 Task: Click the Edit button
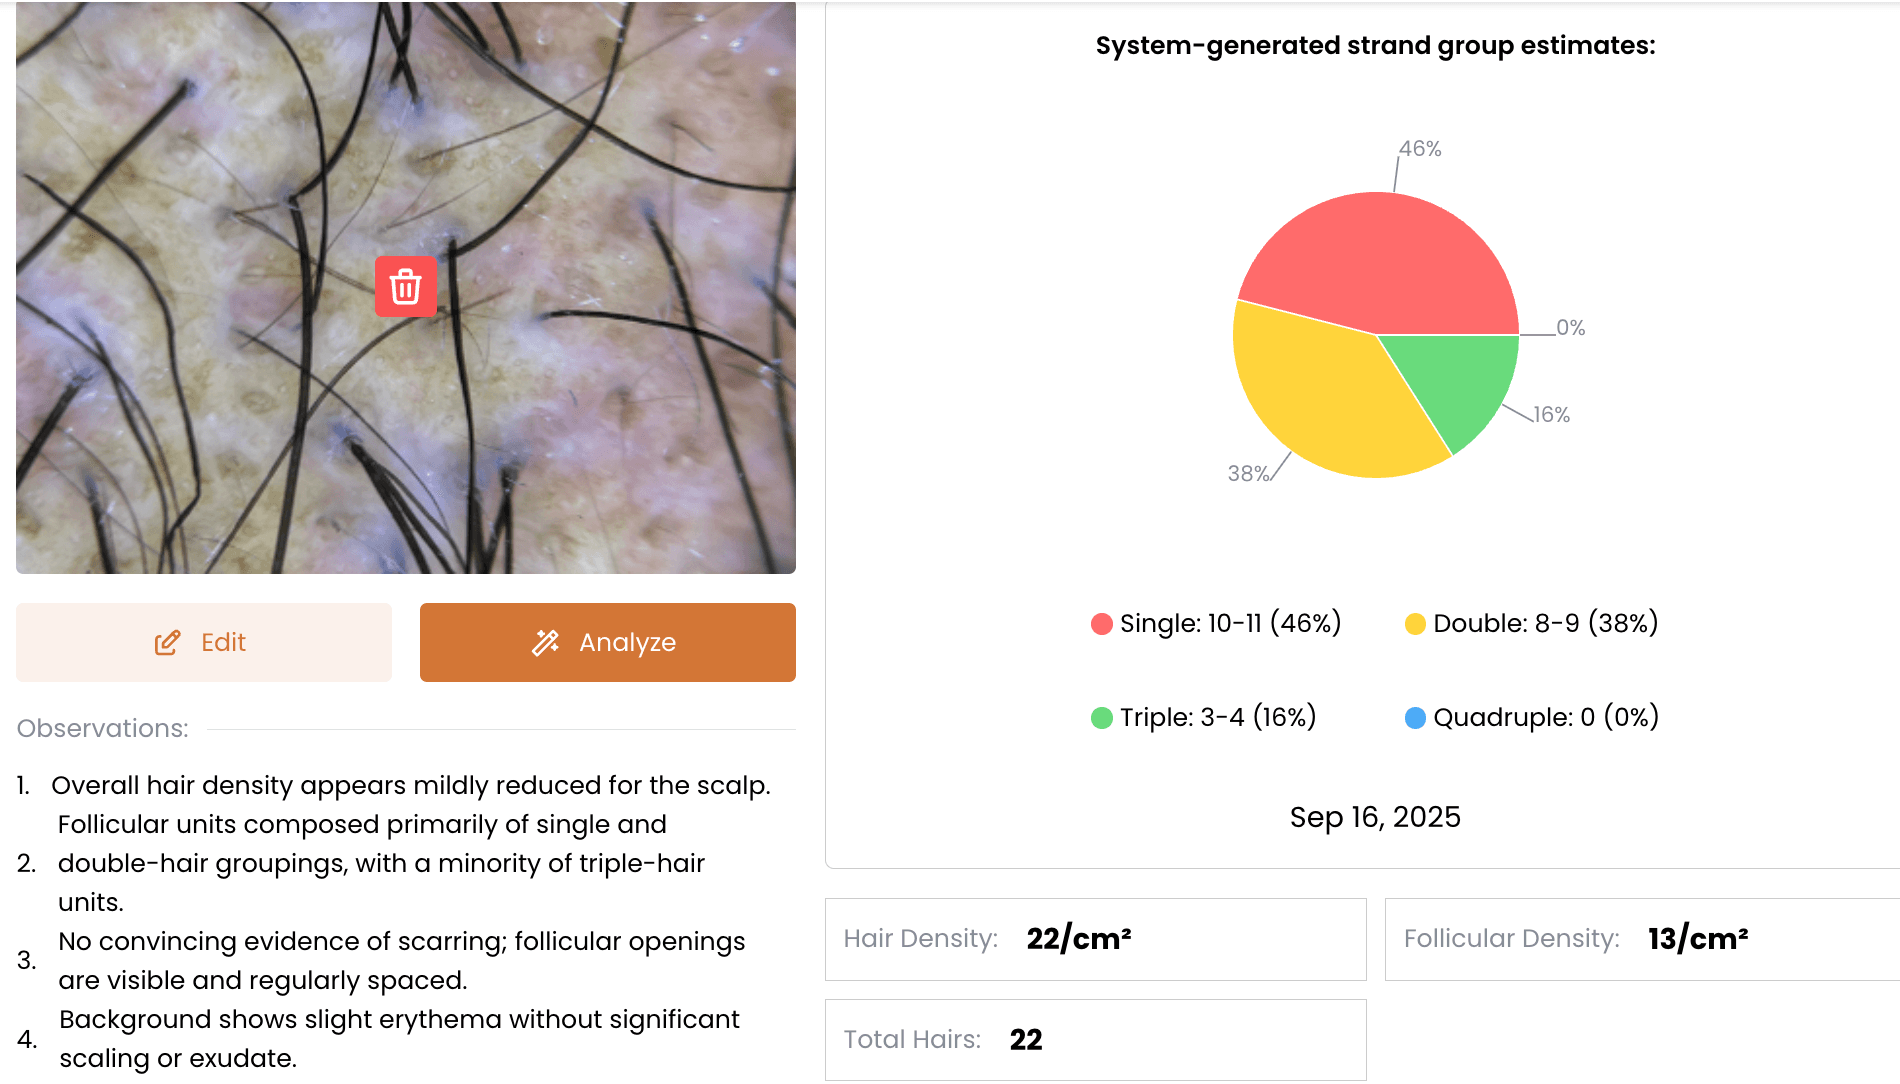tap(204, 642)
